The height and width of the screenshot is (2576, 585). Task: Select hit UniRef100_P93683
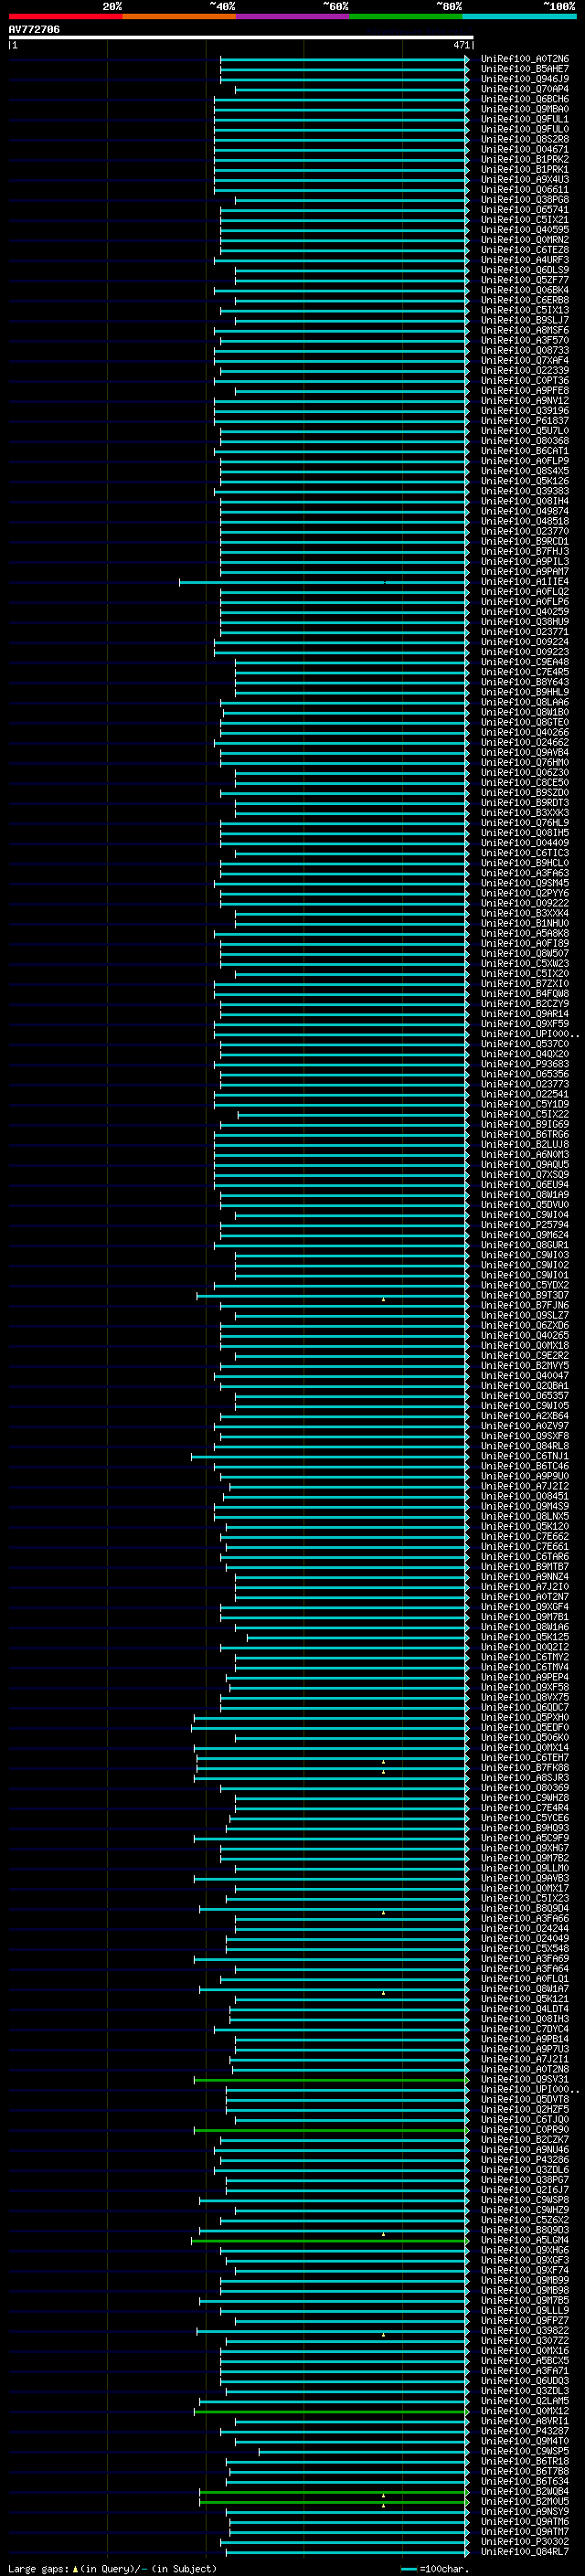point(524,1064)
